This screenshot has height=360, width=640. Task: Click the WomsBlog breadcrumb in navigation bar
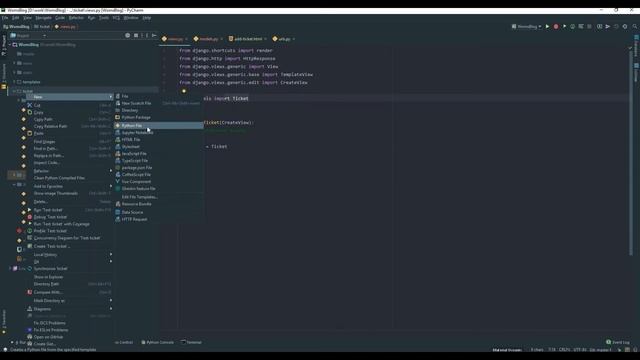coord(16,27)
